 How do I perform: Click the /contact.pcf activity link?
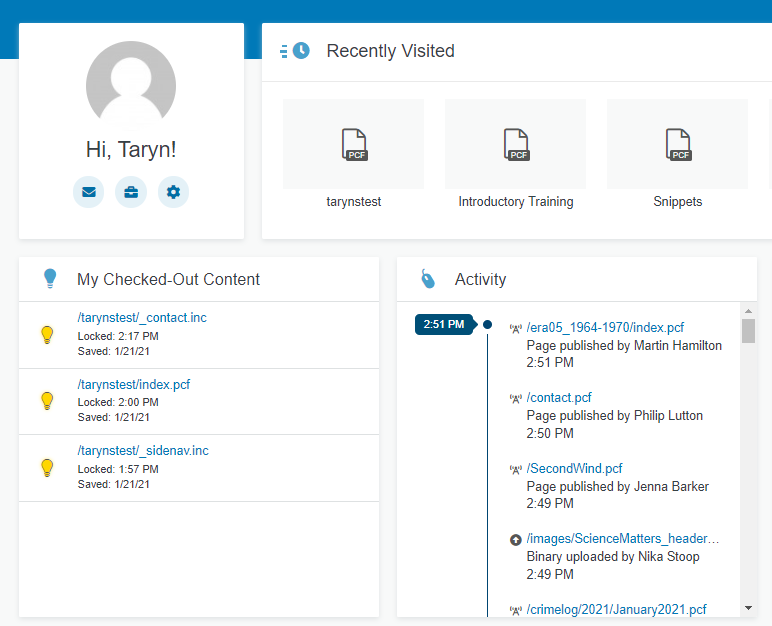pyautogui.click(x=559, y=398)
